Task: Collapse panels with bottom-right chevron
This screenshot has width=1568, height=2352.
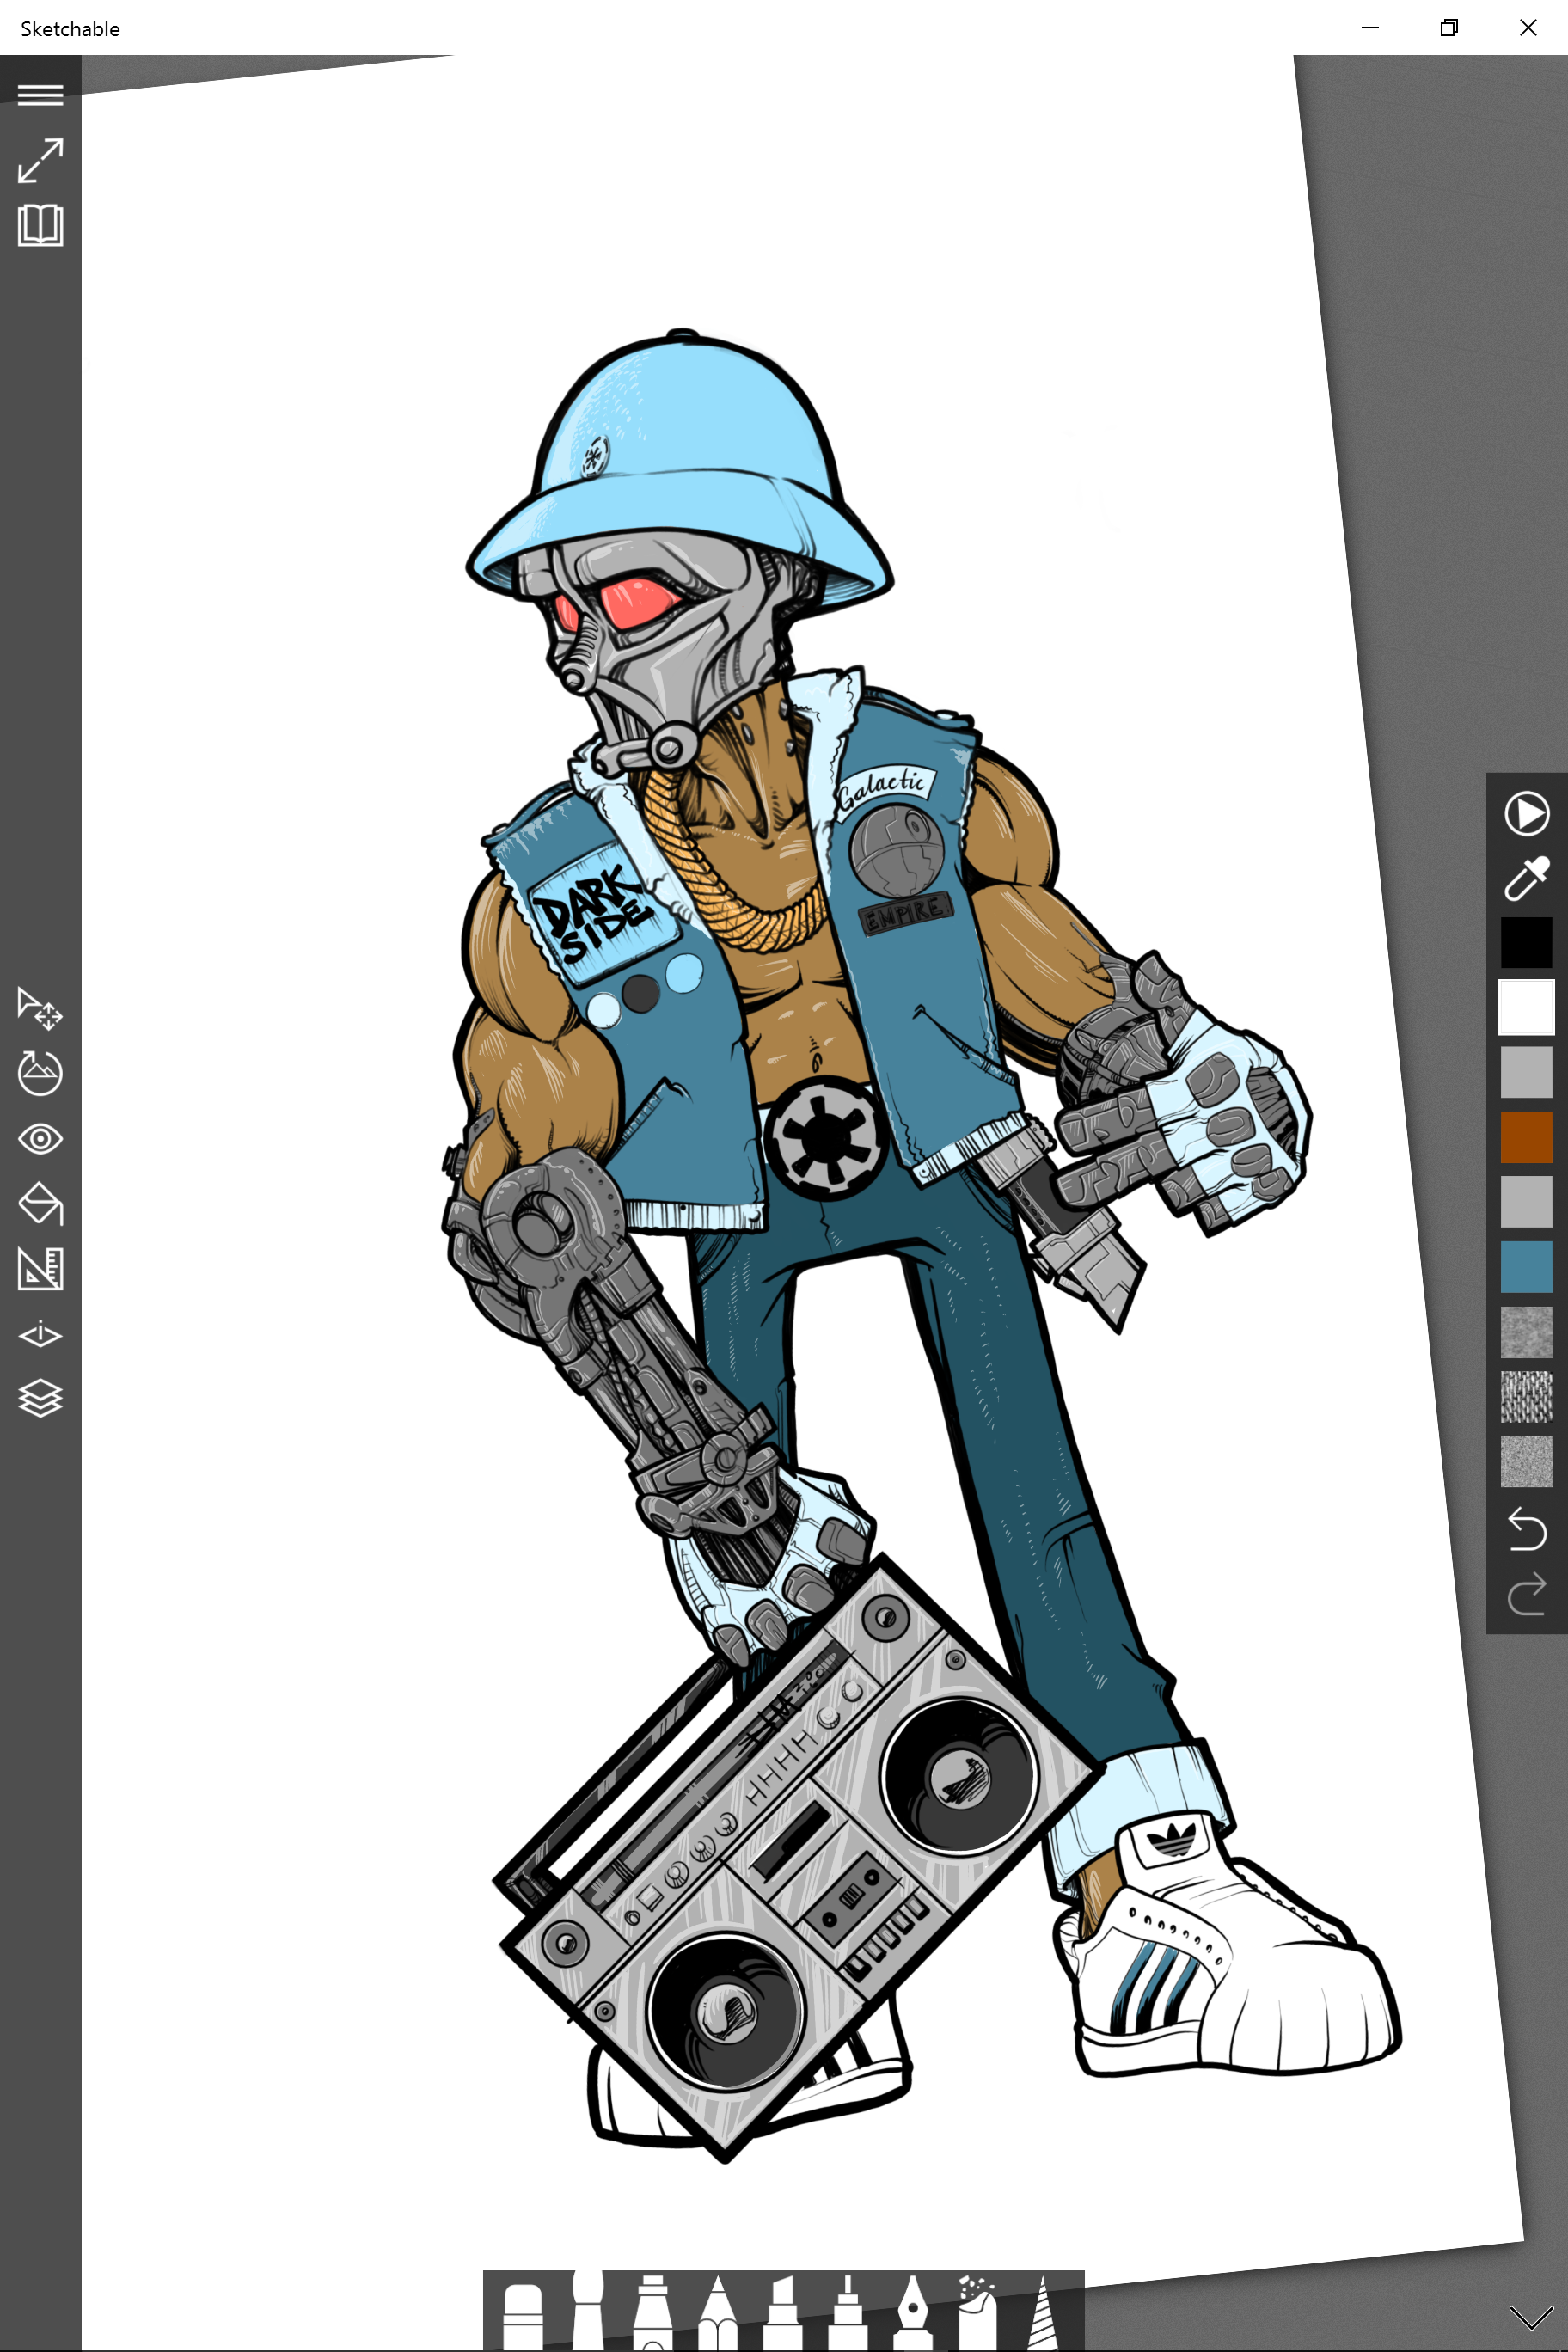Action: [x=1530, y=2317]
